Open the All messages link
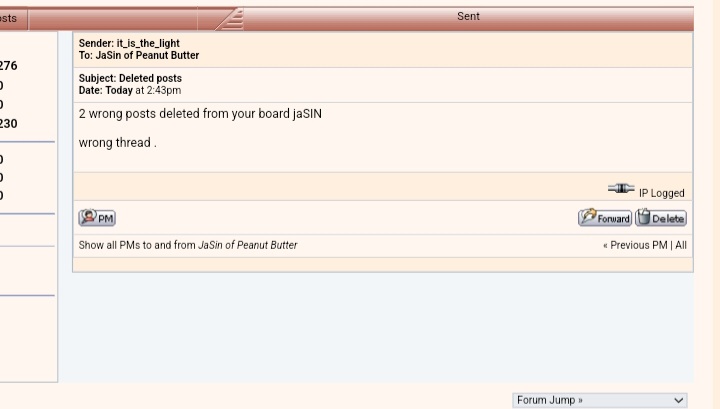Screen dimensions: 720x409 (680, 245)
